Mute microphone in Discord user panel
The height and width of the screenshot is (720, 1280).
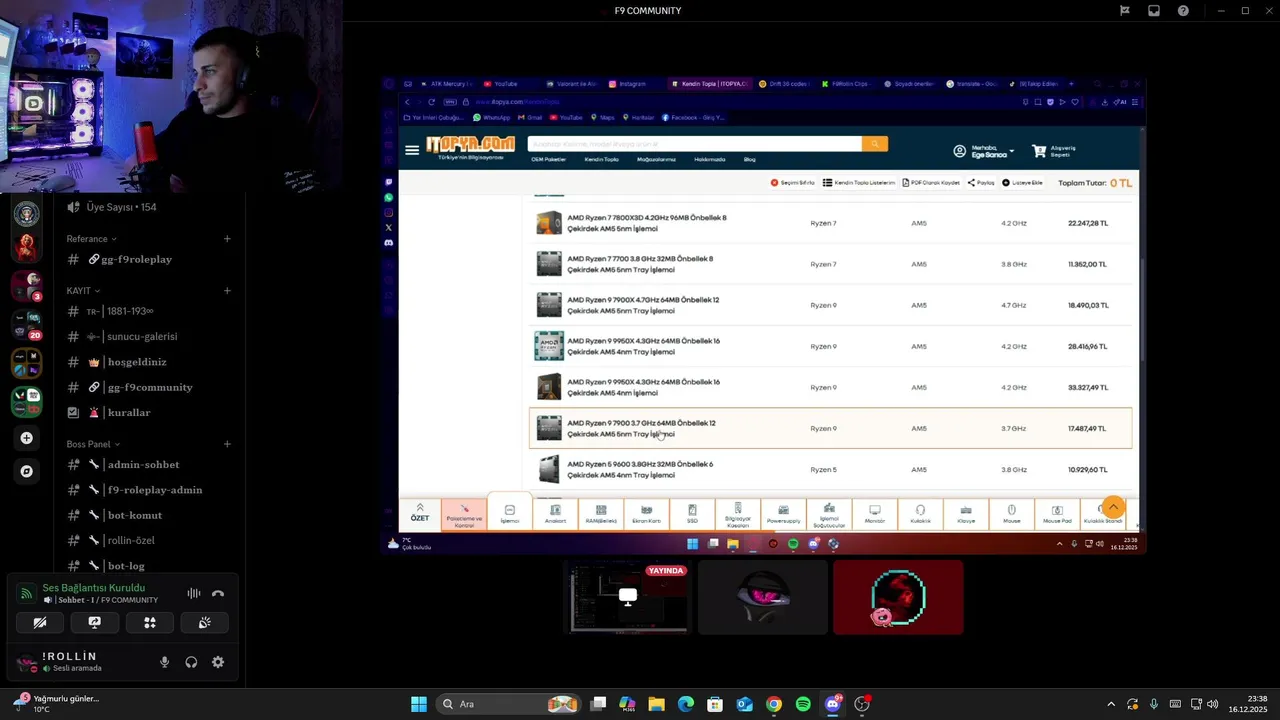click(x=165, y=662)
